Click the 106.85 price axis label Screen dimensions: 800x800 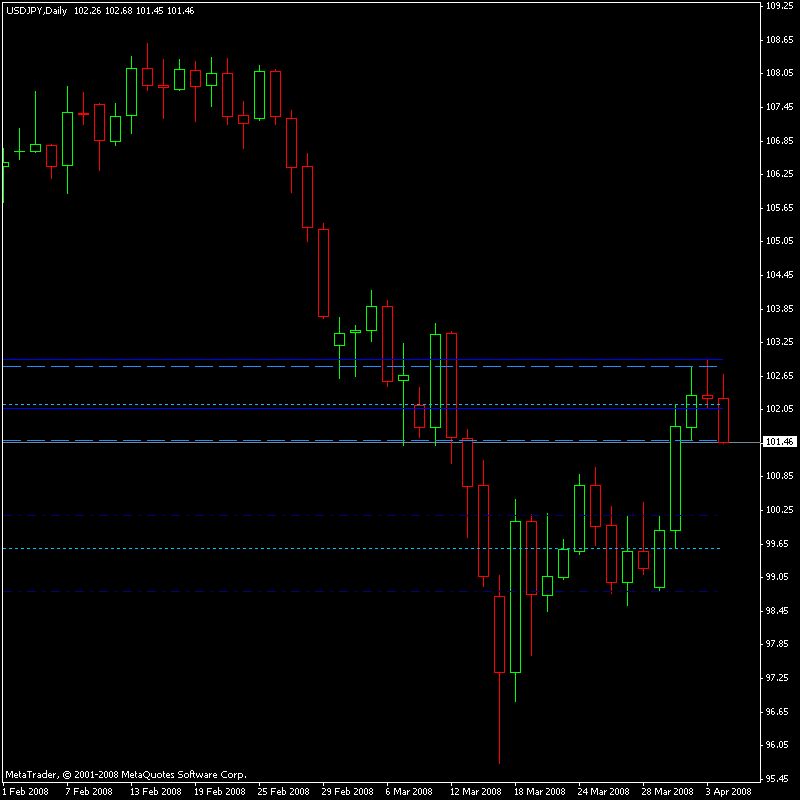tap(780, 141)
